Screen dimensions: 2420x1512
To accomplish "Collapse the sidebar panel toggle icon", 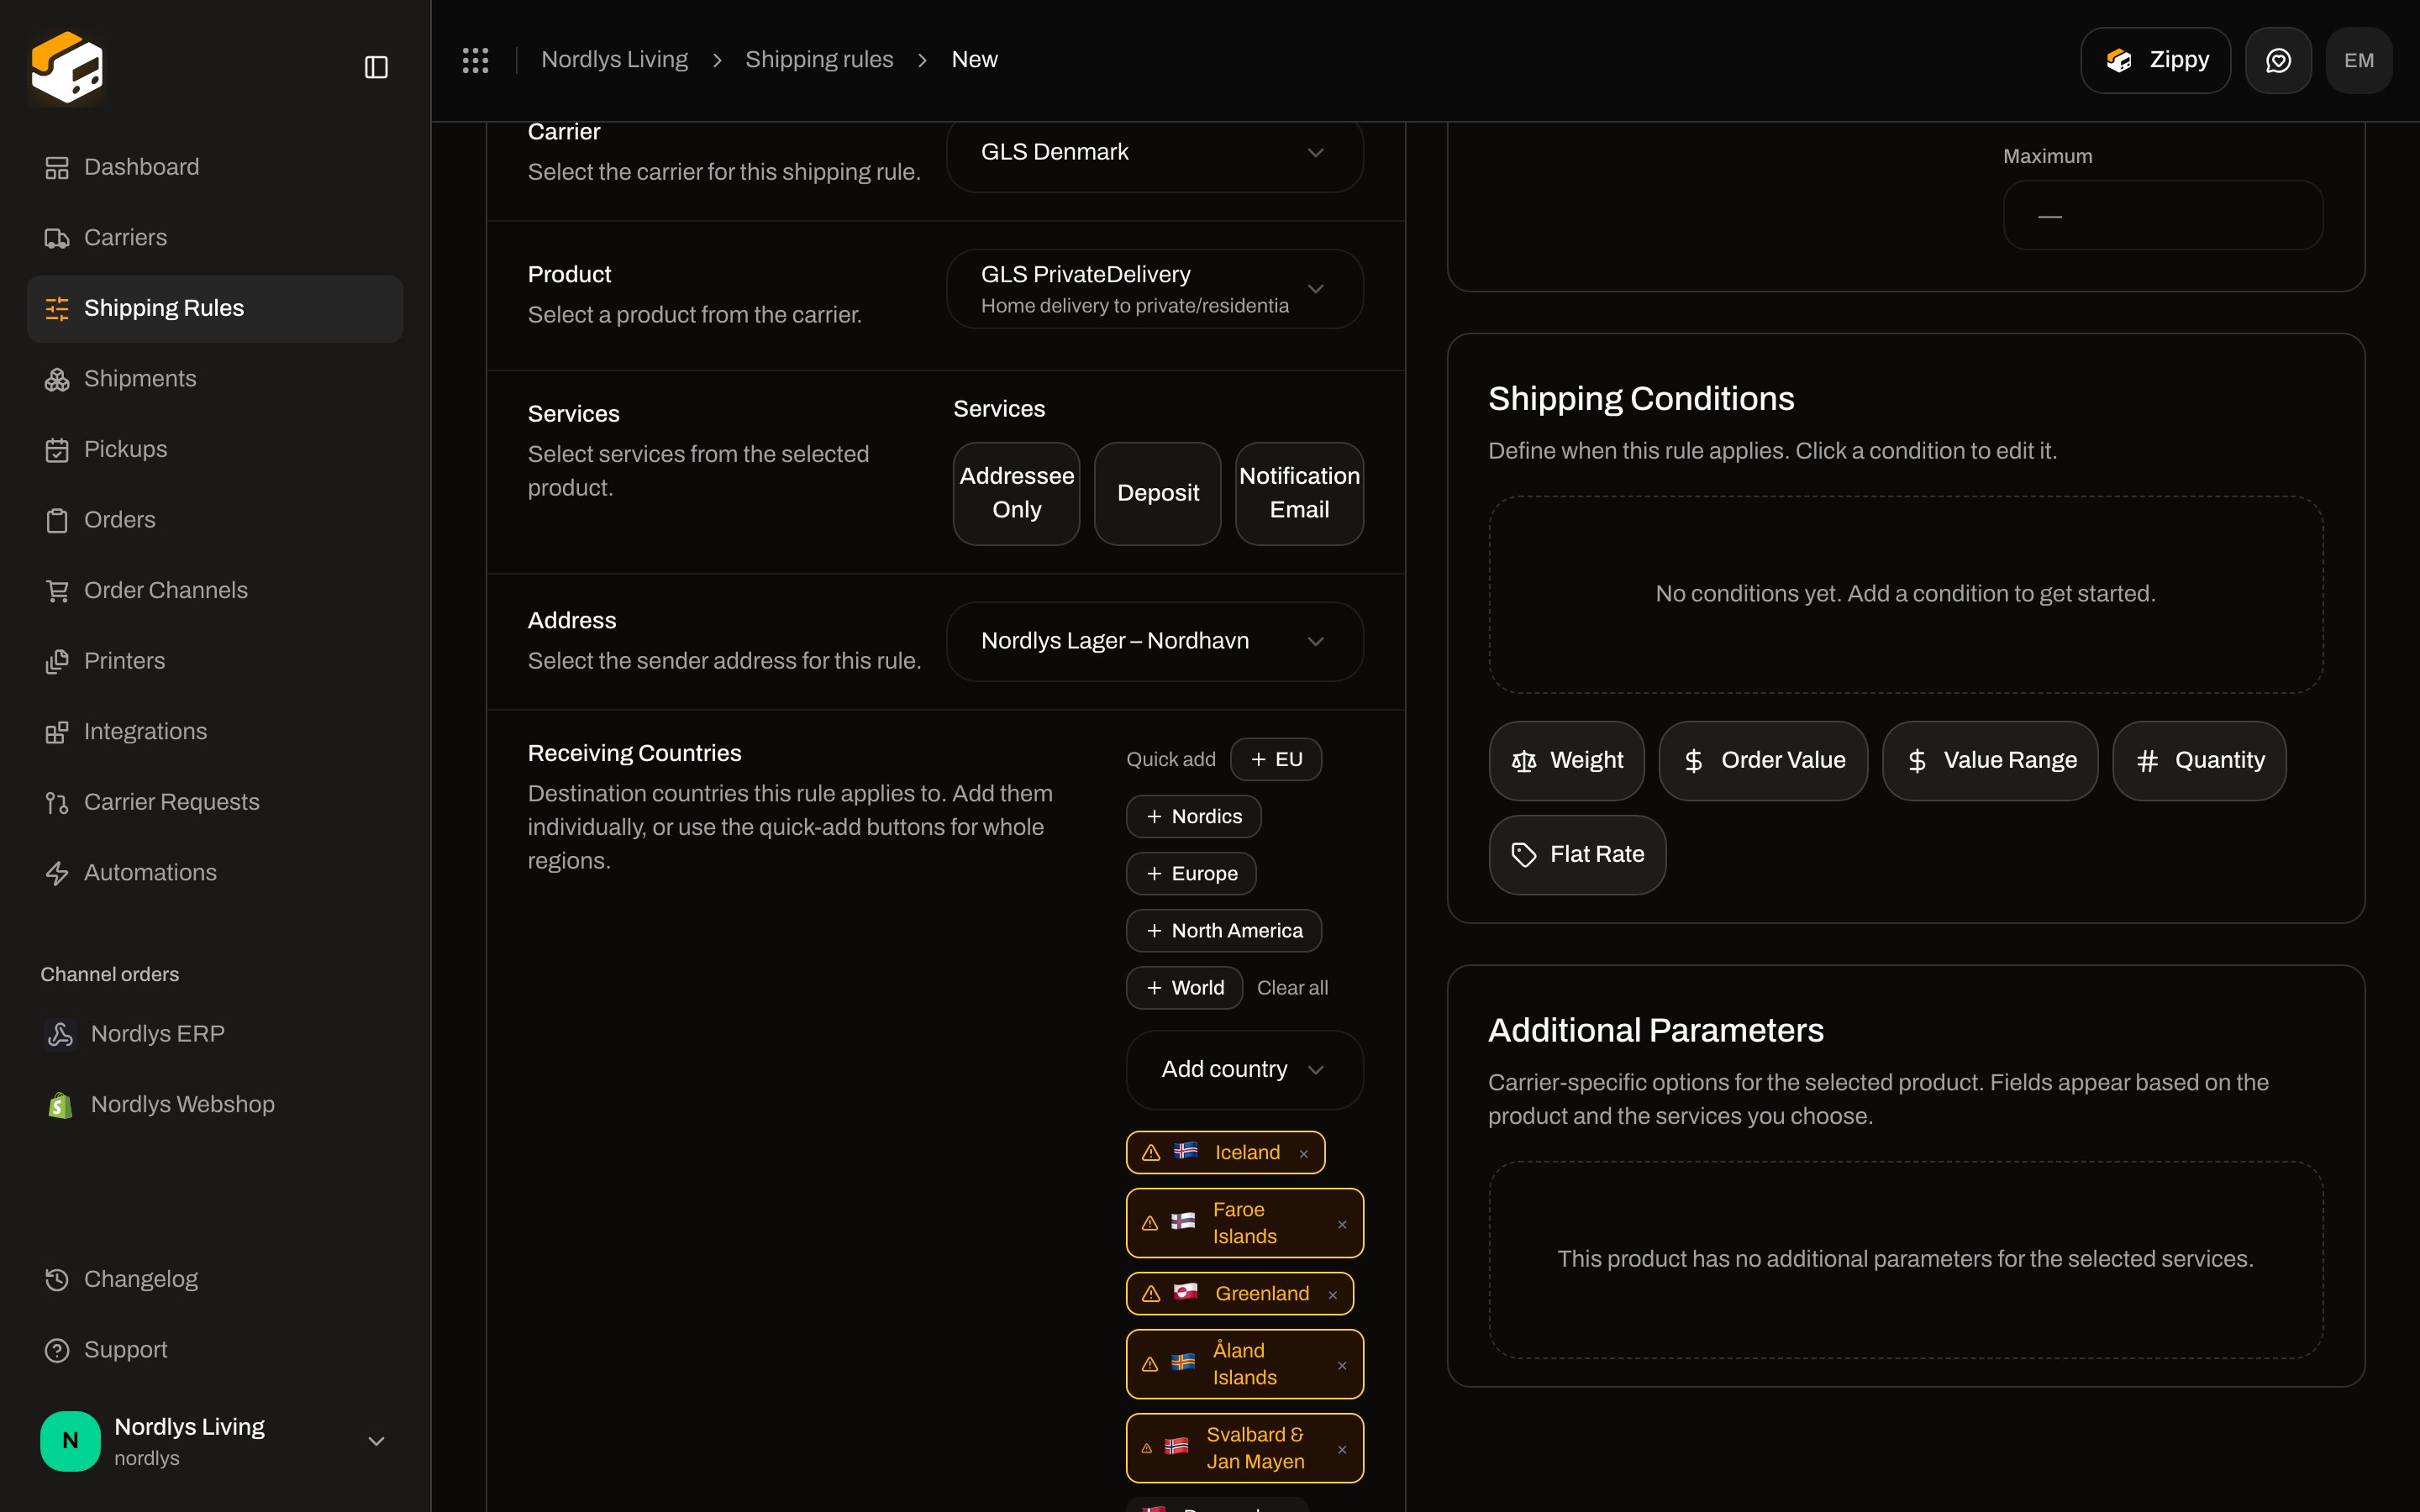I will click(x=376, y=67).
